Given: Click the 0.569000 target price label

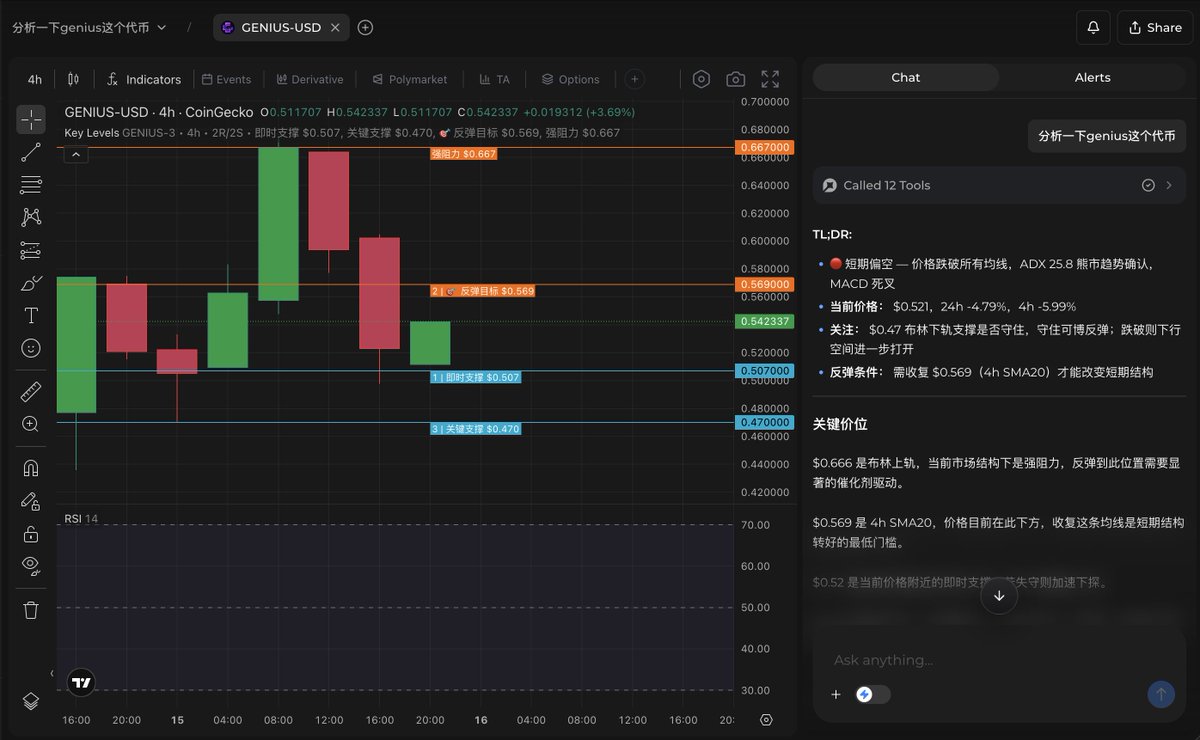Looking at the screenshot, I should (x=764, y=284).
